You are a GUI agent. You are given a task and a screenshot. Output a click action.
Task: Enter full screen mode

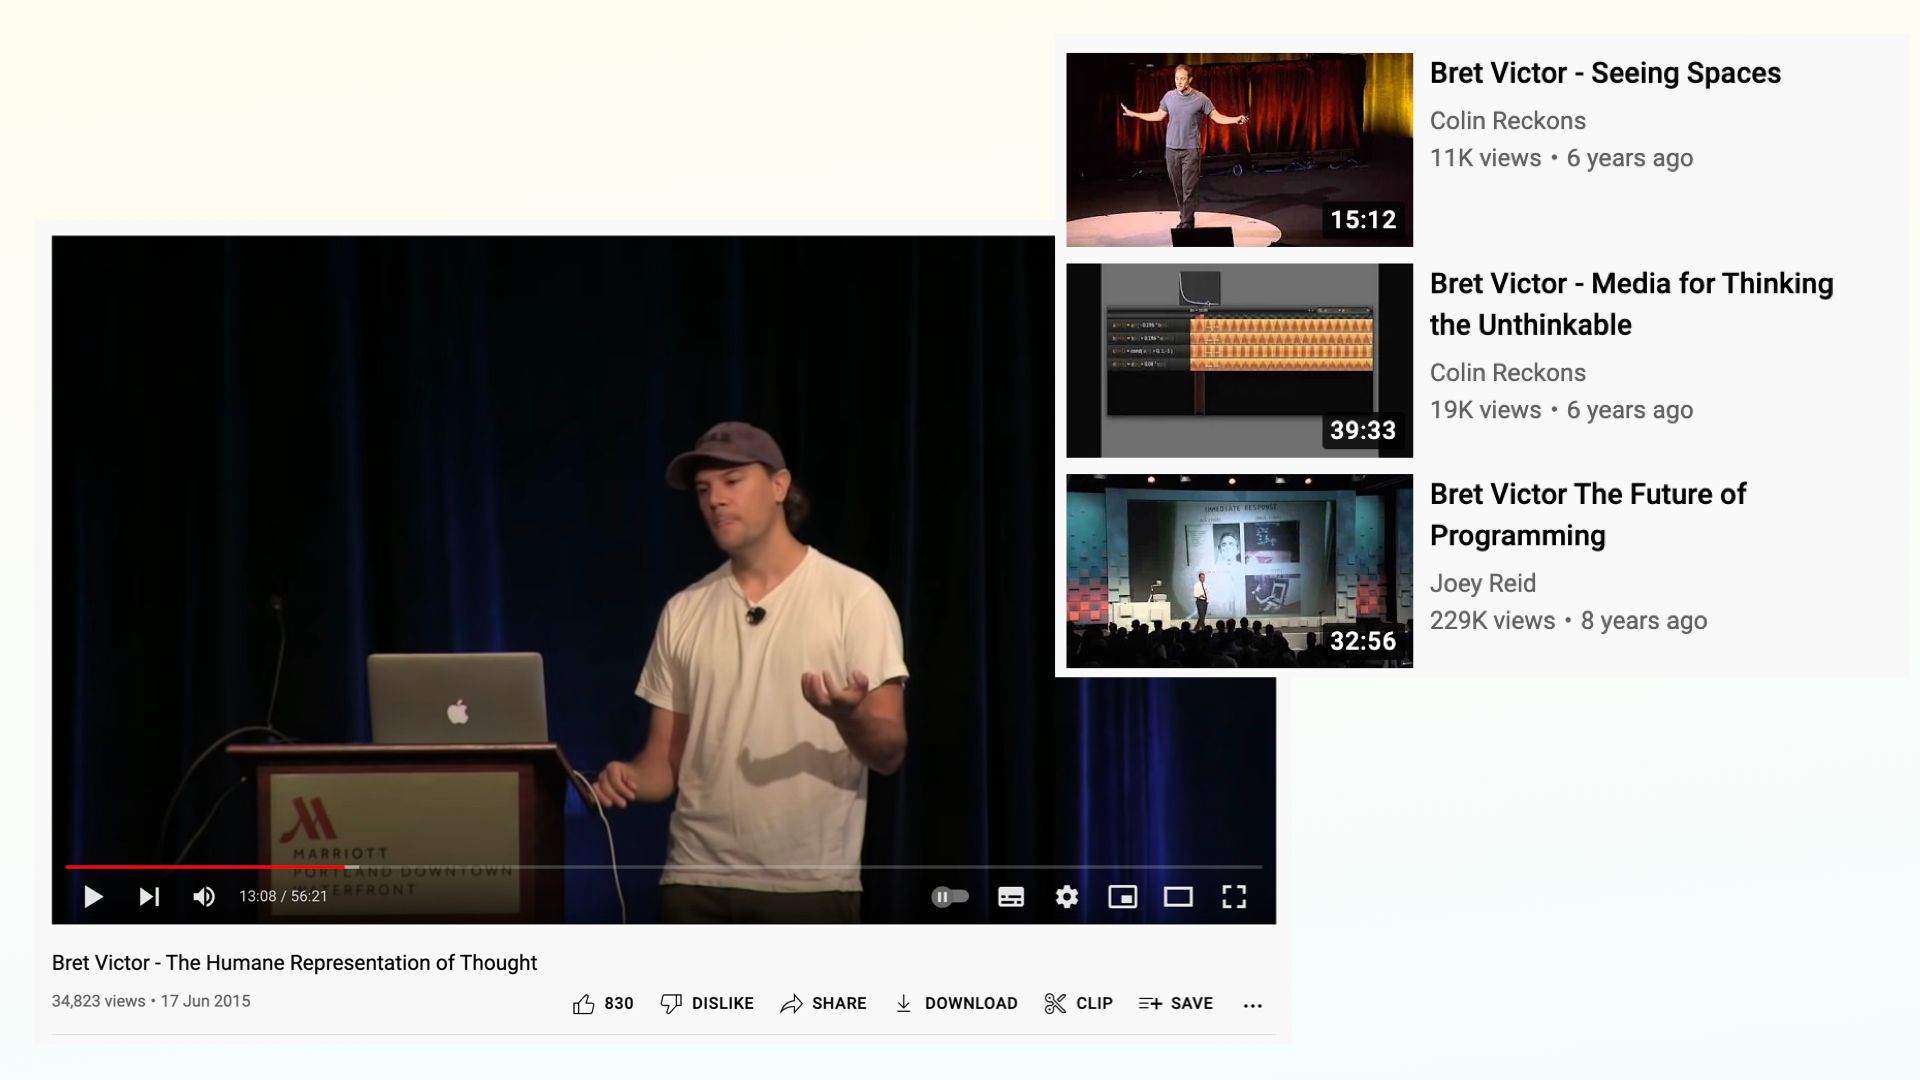pyautogui.click(x=1234, y=897)
